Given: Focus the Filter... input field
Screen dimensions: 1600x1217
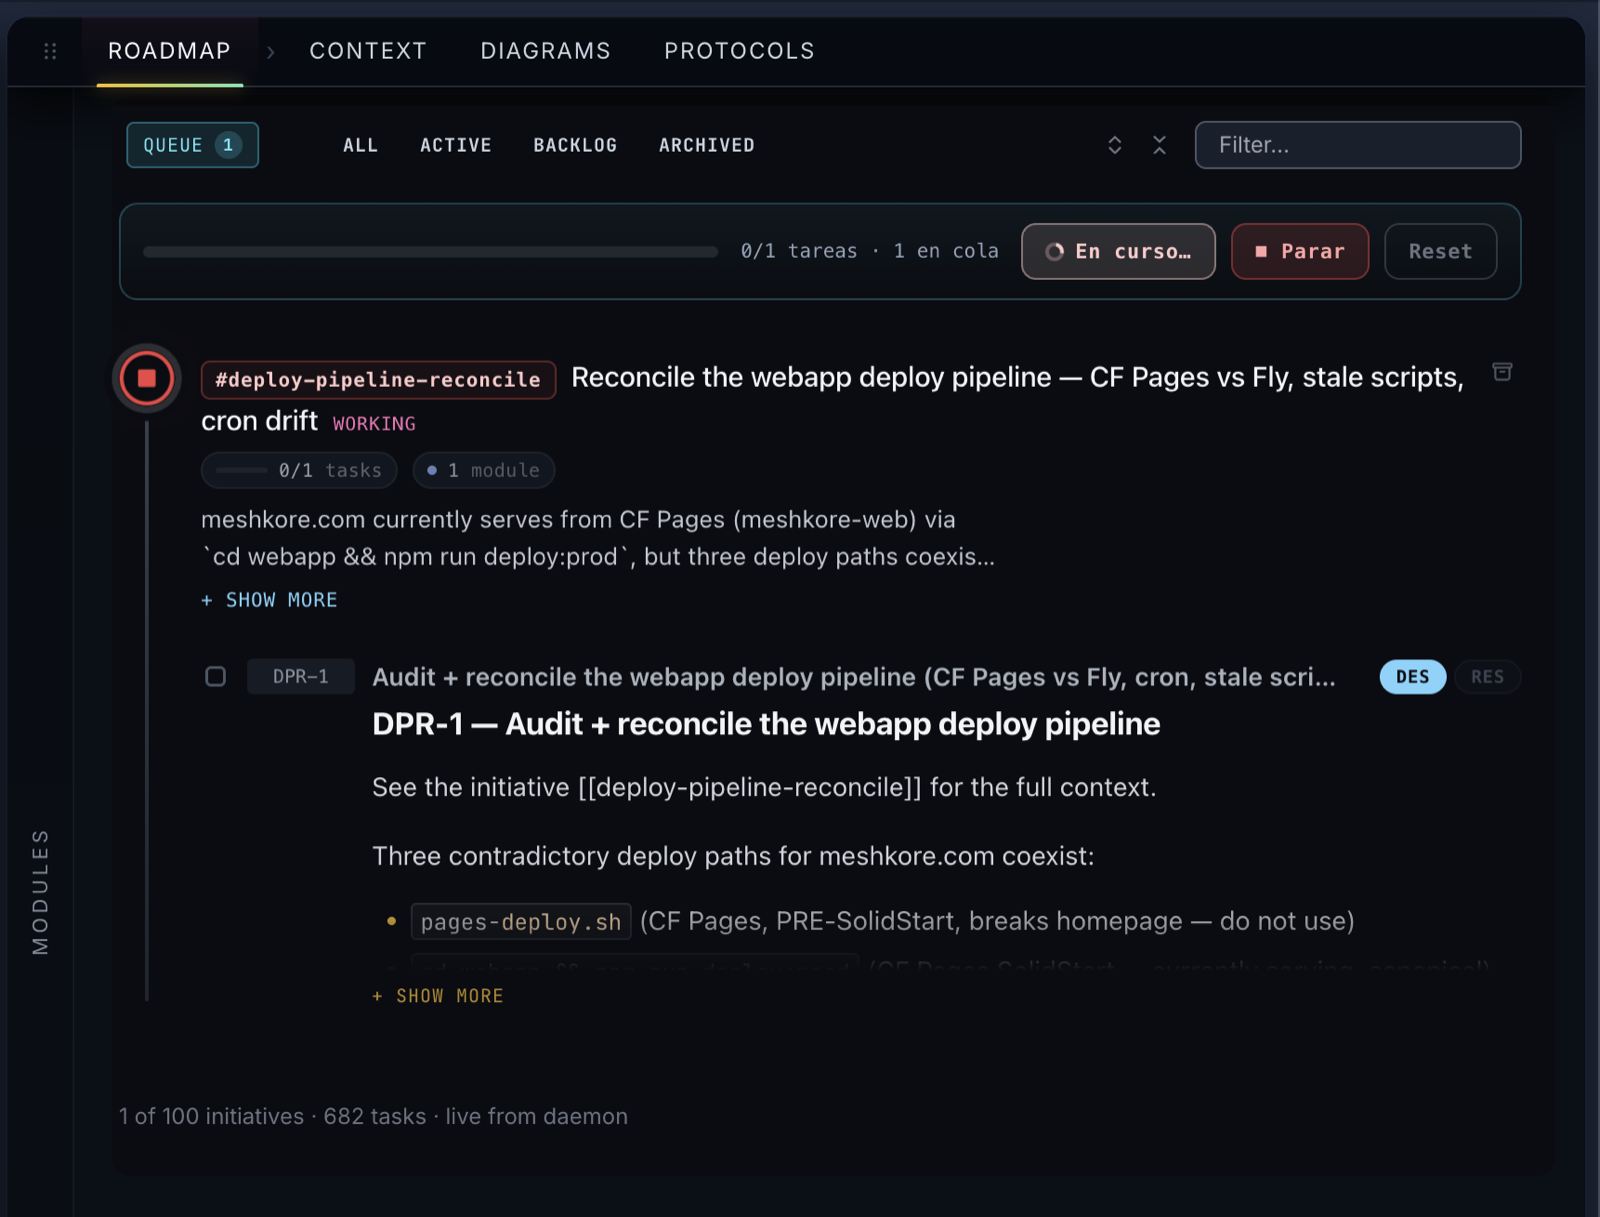Looking at the screenshot, I should (1358, 145).
